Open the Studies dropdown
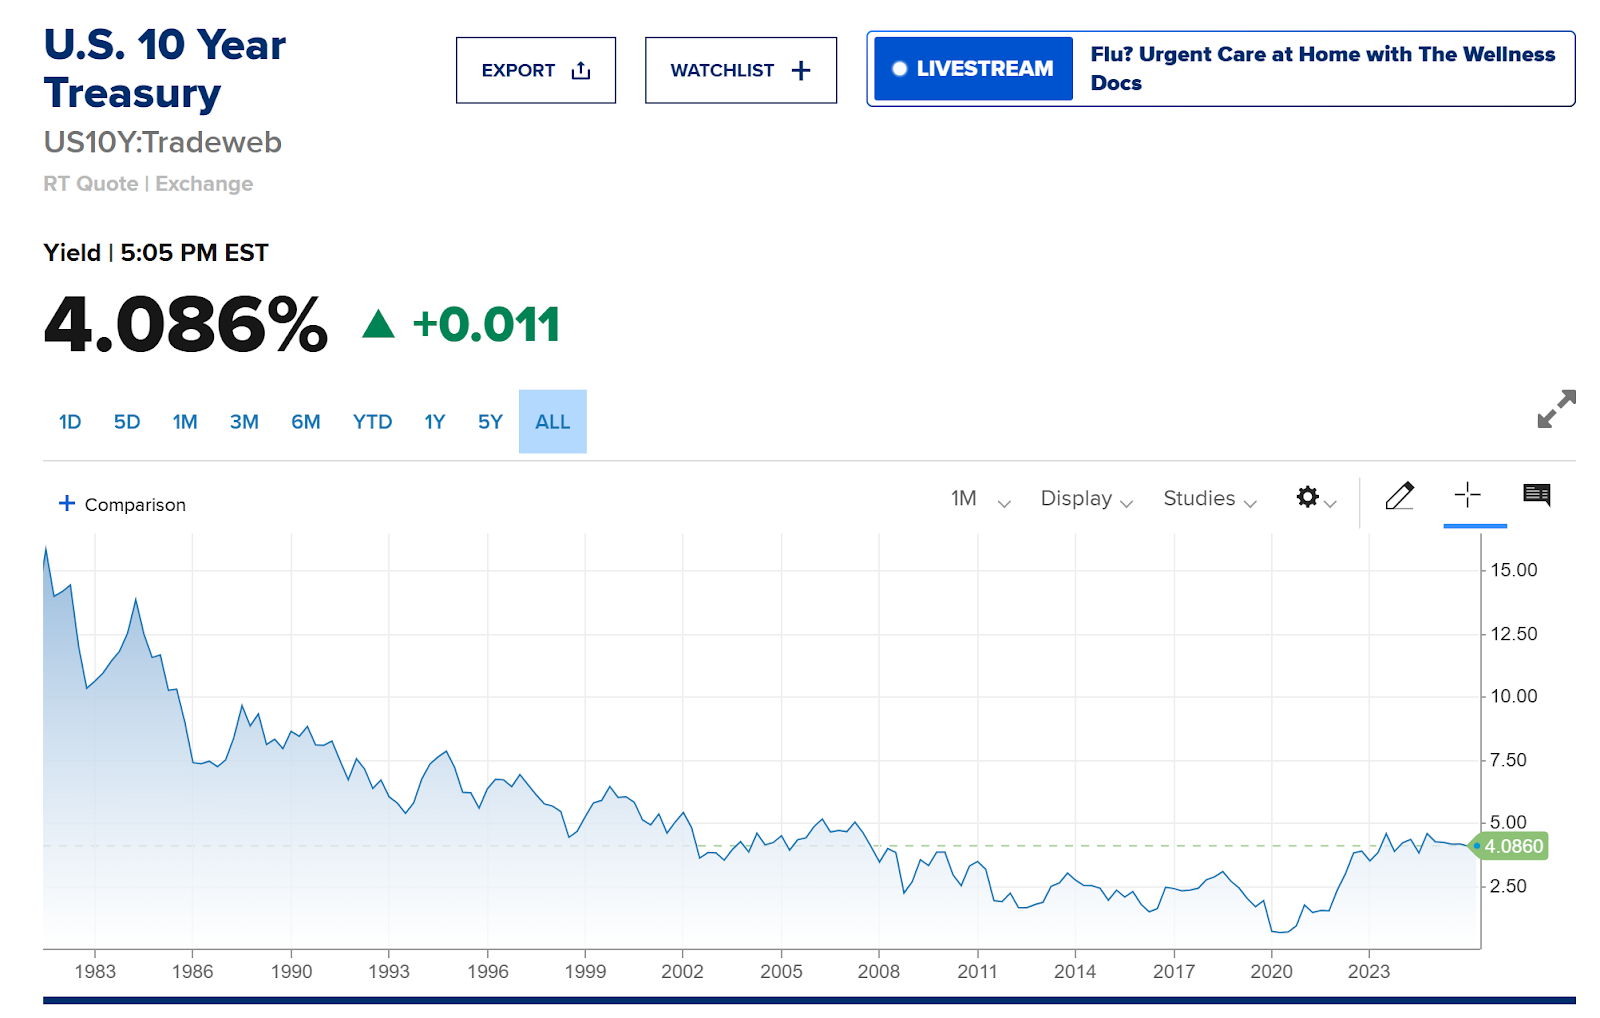This screenshot has width=1600, height=1018. [1209, 499]
